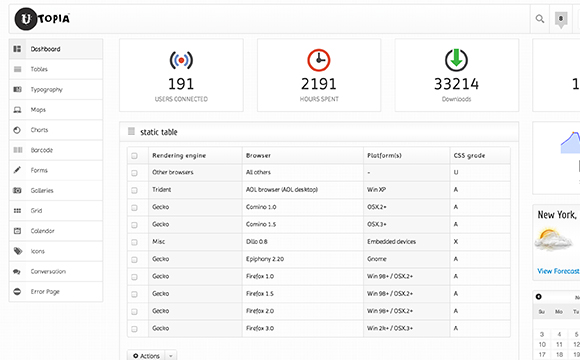This screenshot has width=580, height=360.
Task: Click the users connected broadcast icon
Action: click(x=181, y=60)
